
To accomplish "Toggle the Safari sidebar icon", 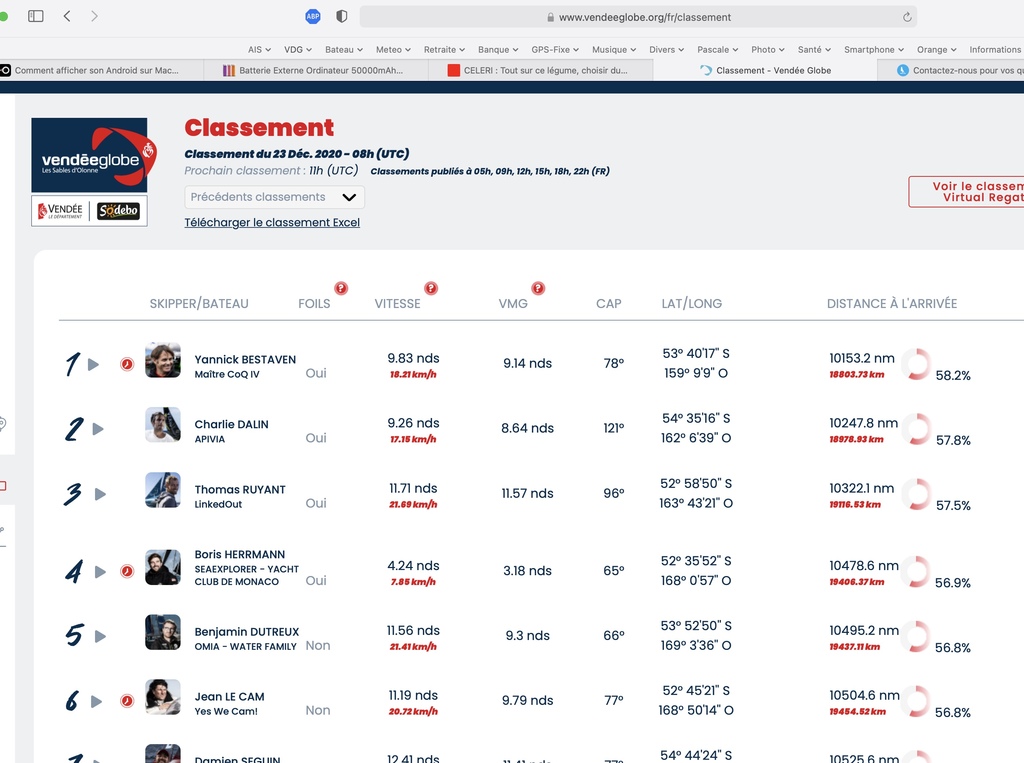I will pos(36,16).
